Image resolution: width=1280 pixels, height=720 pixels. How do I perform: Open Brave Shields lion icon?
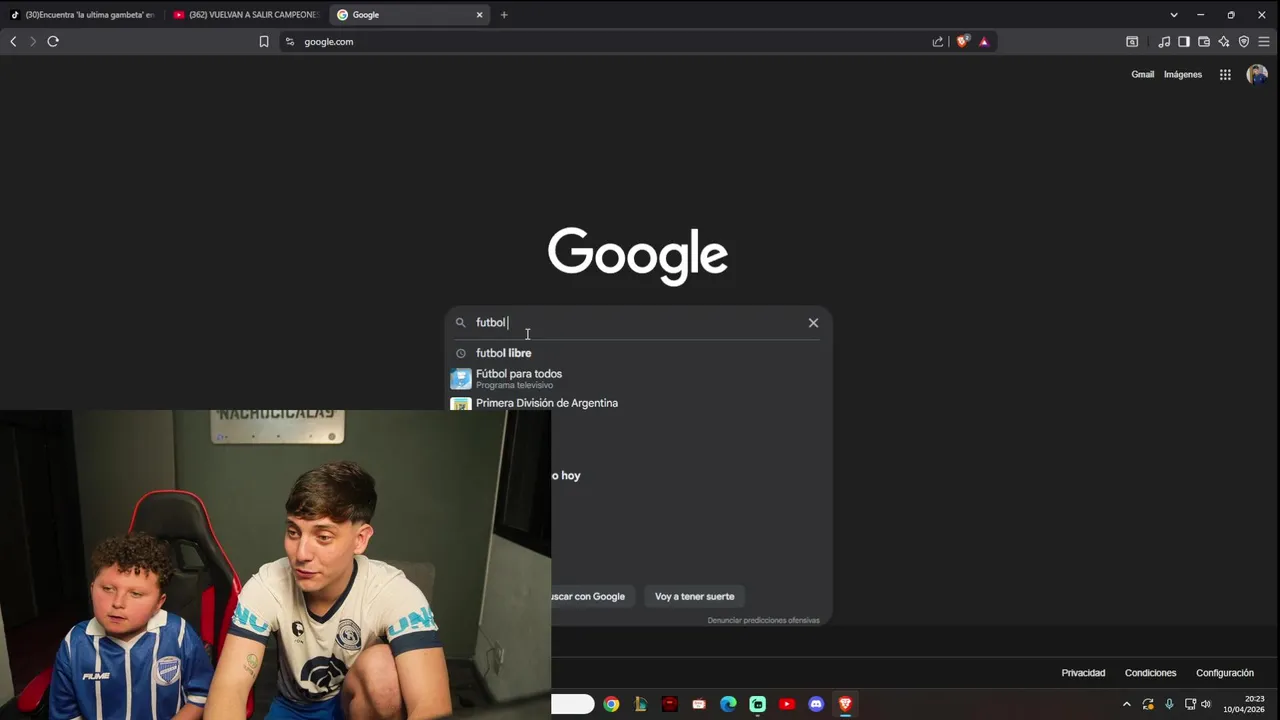click(963, 42)
